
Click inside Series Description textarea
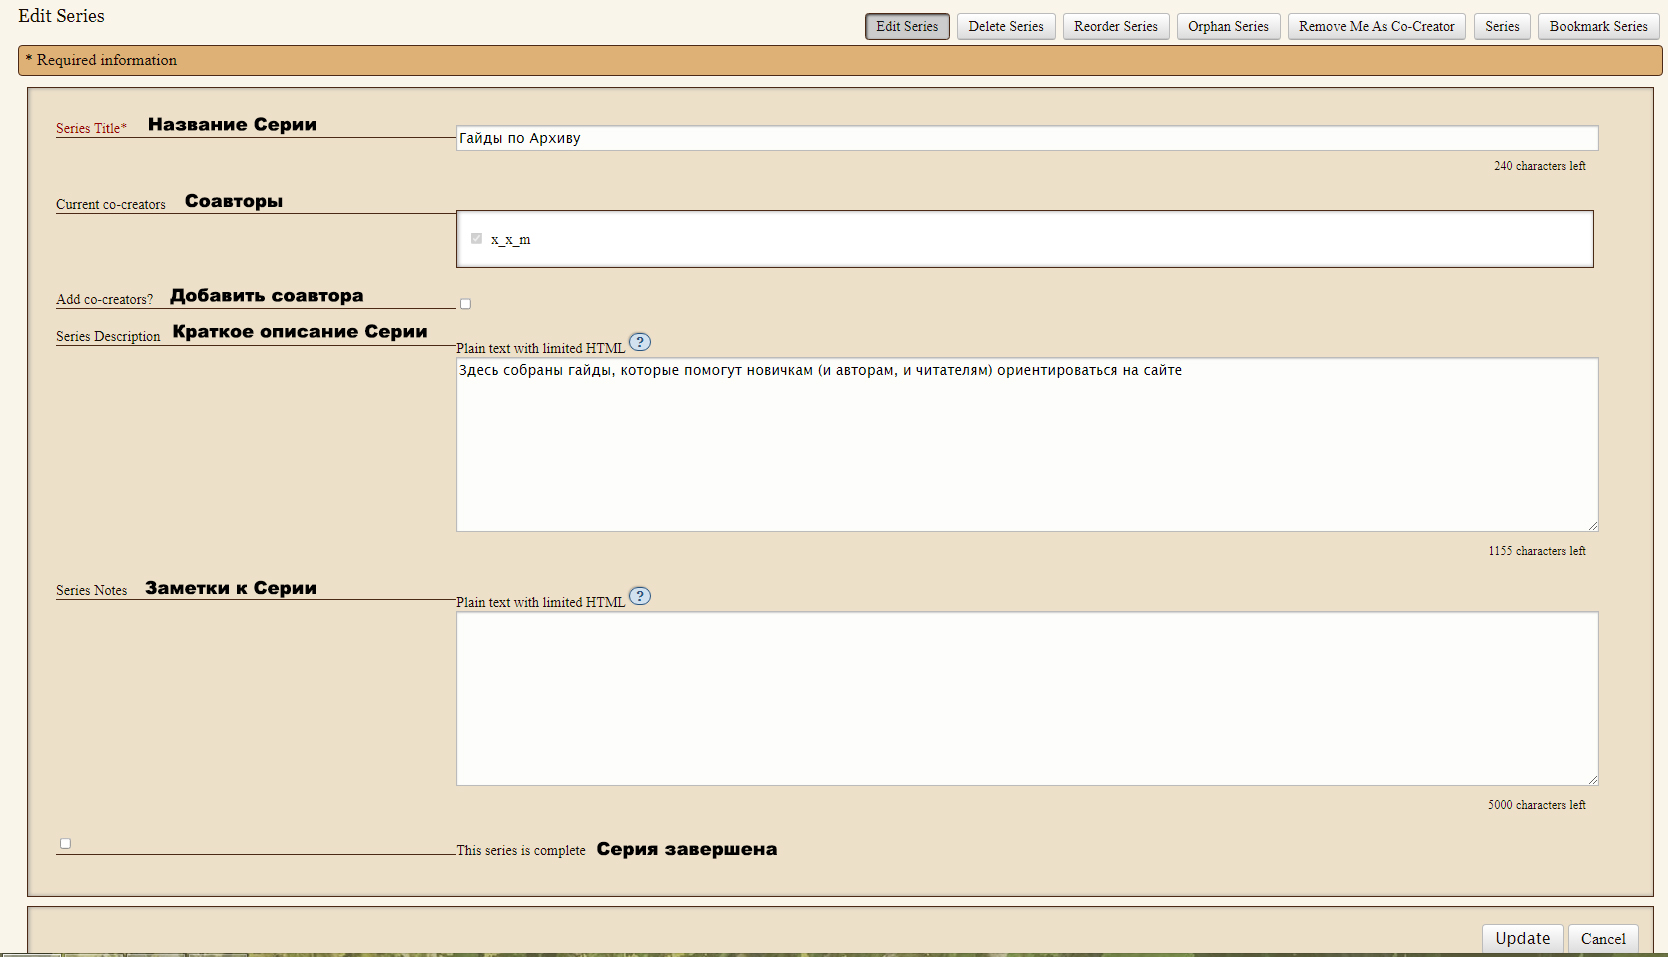click(1027, 444)
